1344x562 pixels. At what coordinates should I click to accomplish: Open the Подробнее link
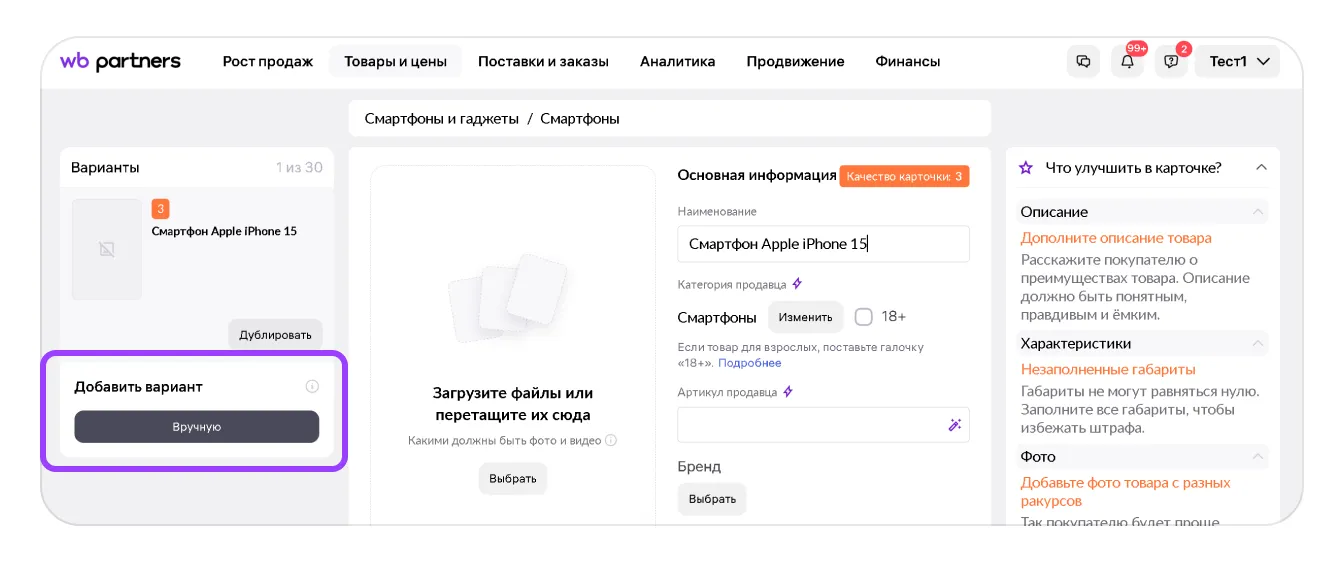pyautogui.click(x=749, y=363)
